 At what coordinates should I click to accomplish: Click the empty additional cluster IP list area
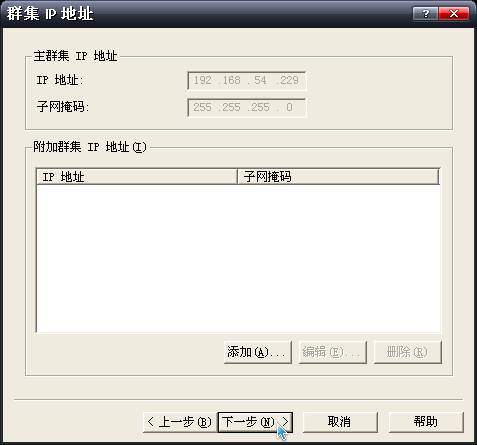[x=238, y=258]
